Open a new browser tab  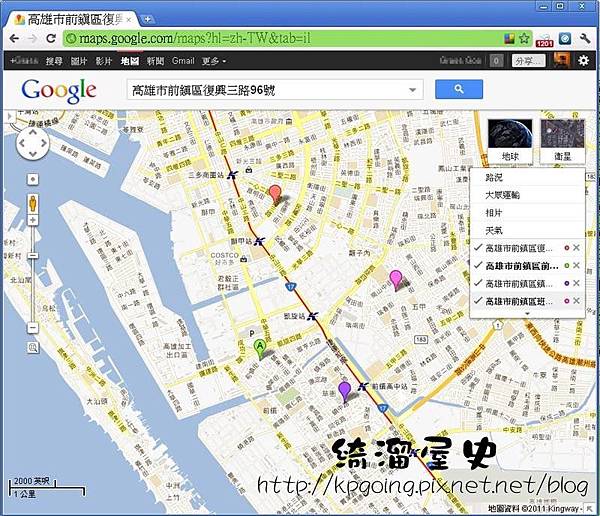pos(147,19)
